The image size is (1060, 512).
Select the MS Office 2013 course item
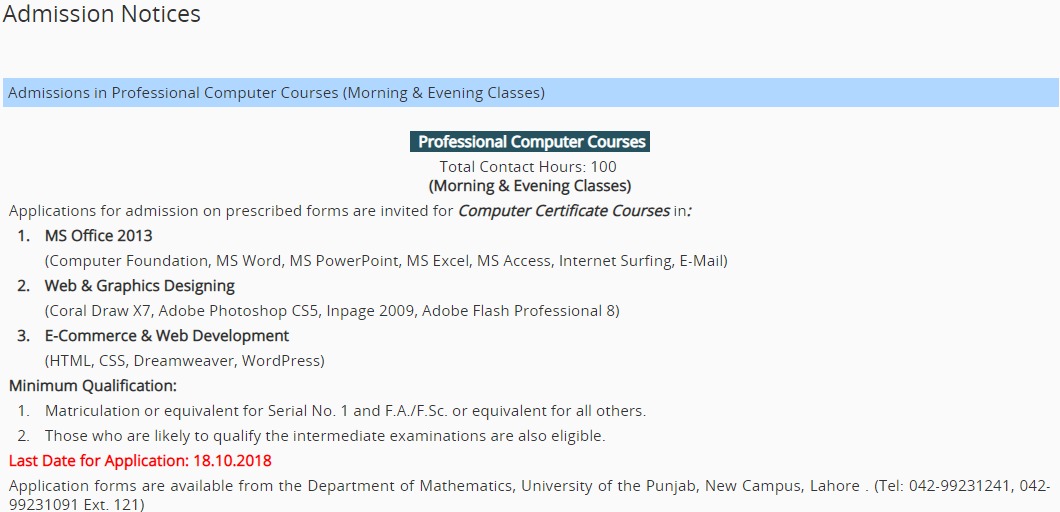pos(99,235)
